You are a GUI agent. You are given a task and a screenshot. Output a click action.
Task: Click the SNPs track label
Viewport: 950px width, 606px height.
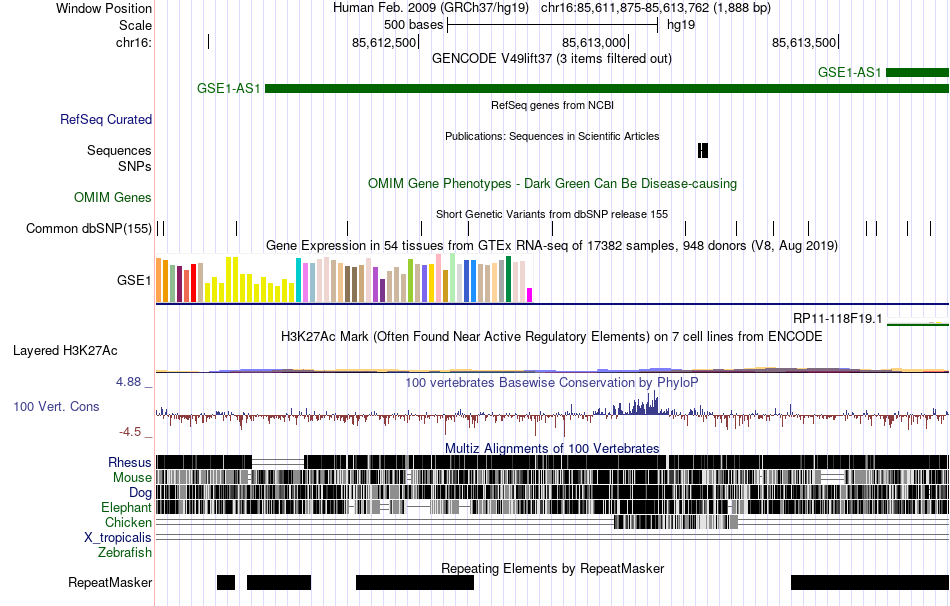pos(135,166)
